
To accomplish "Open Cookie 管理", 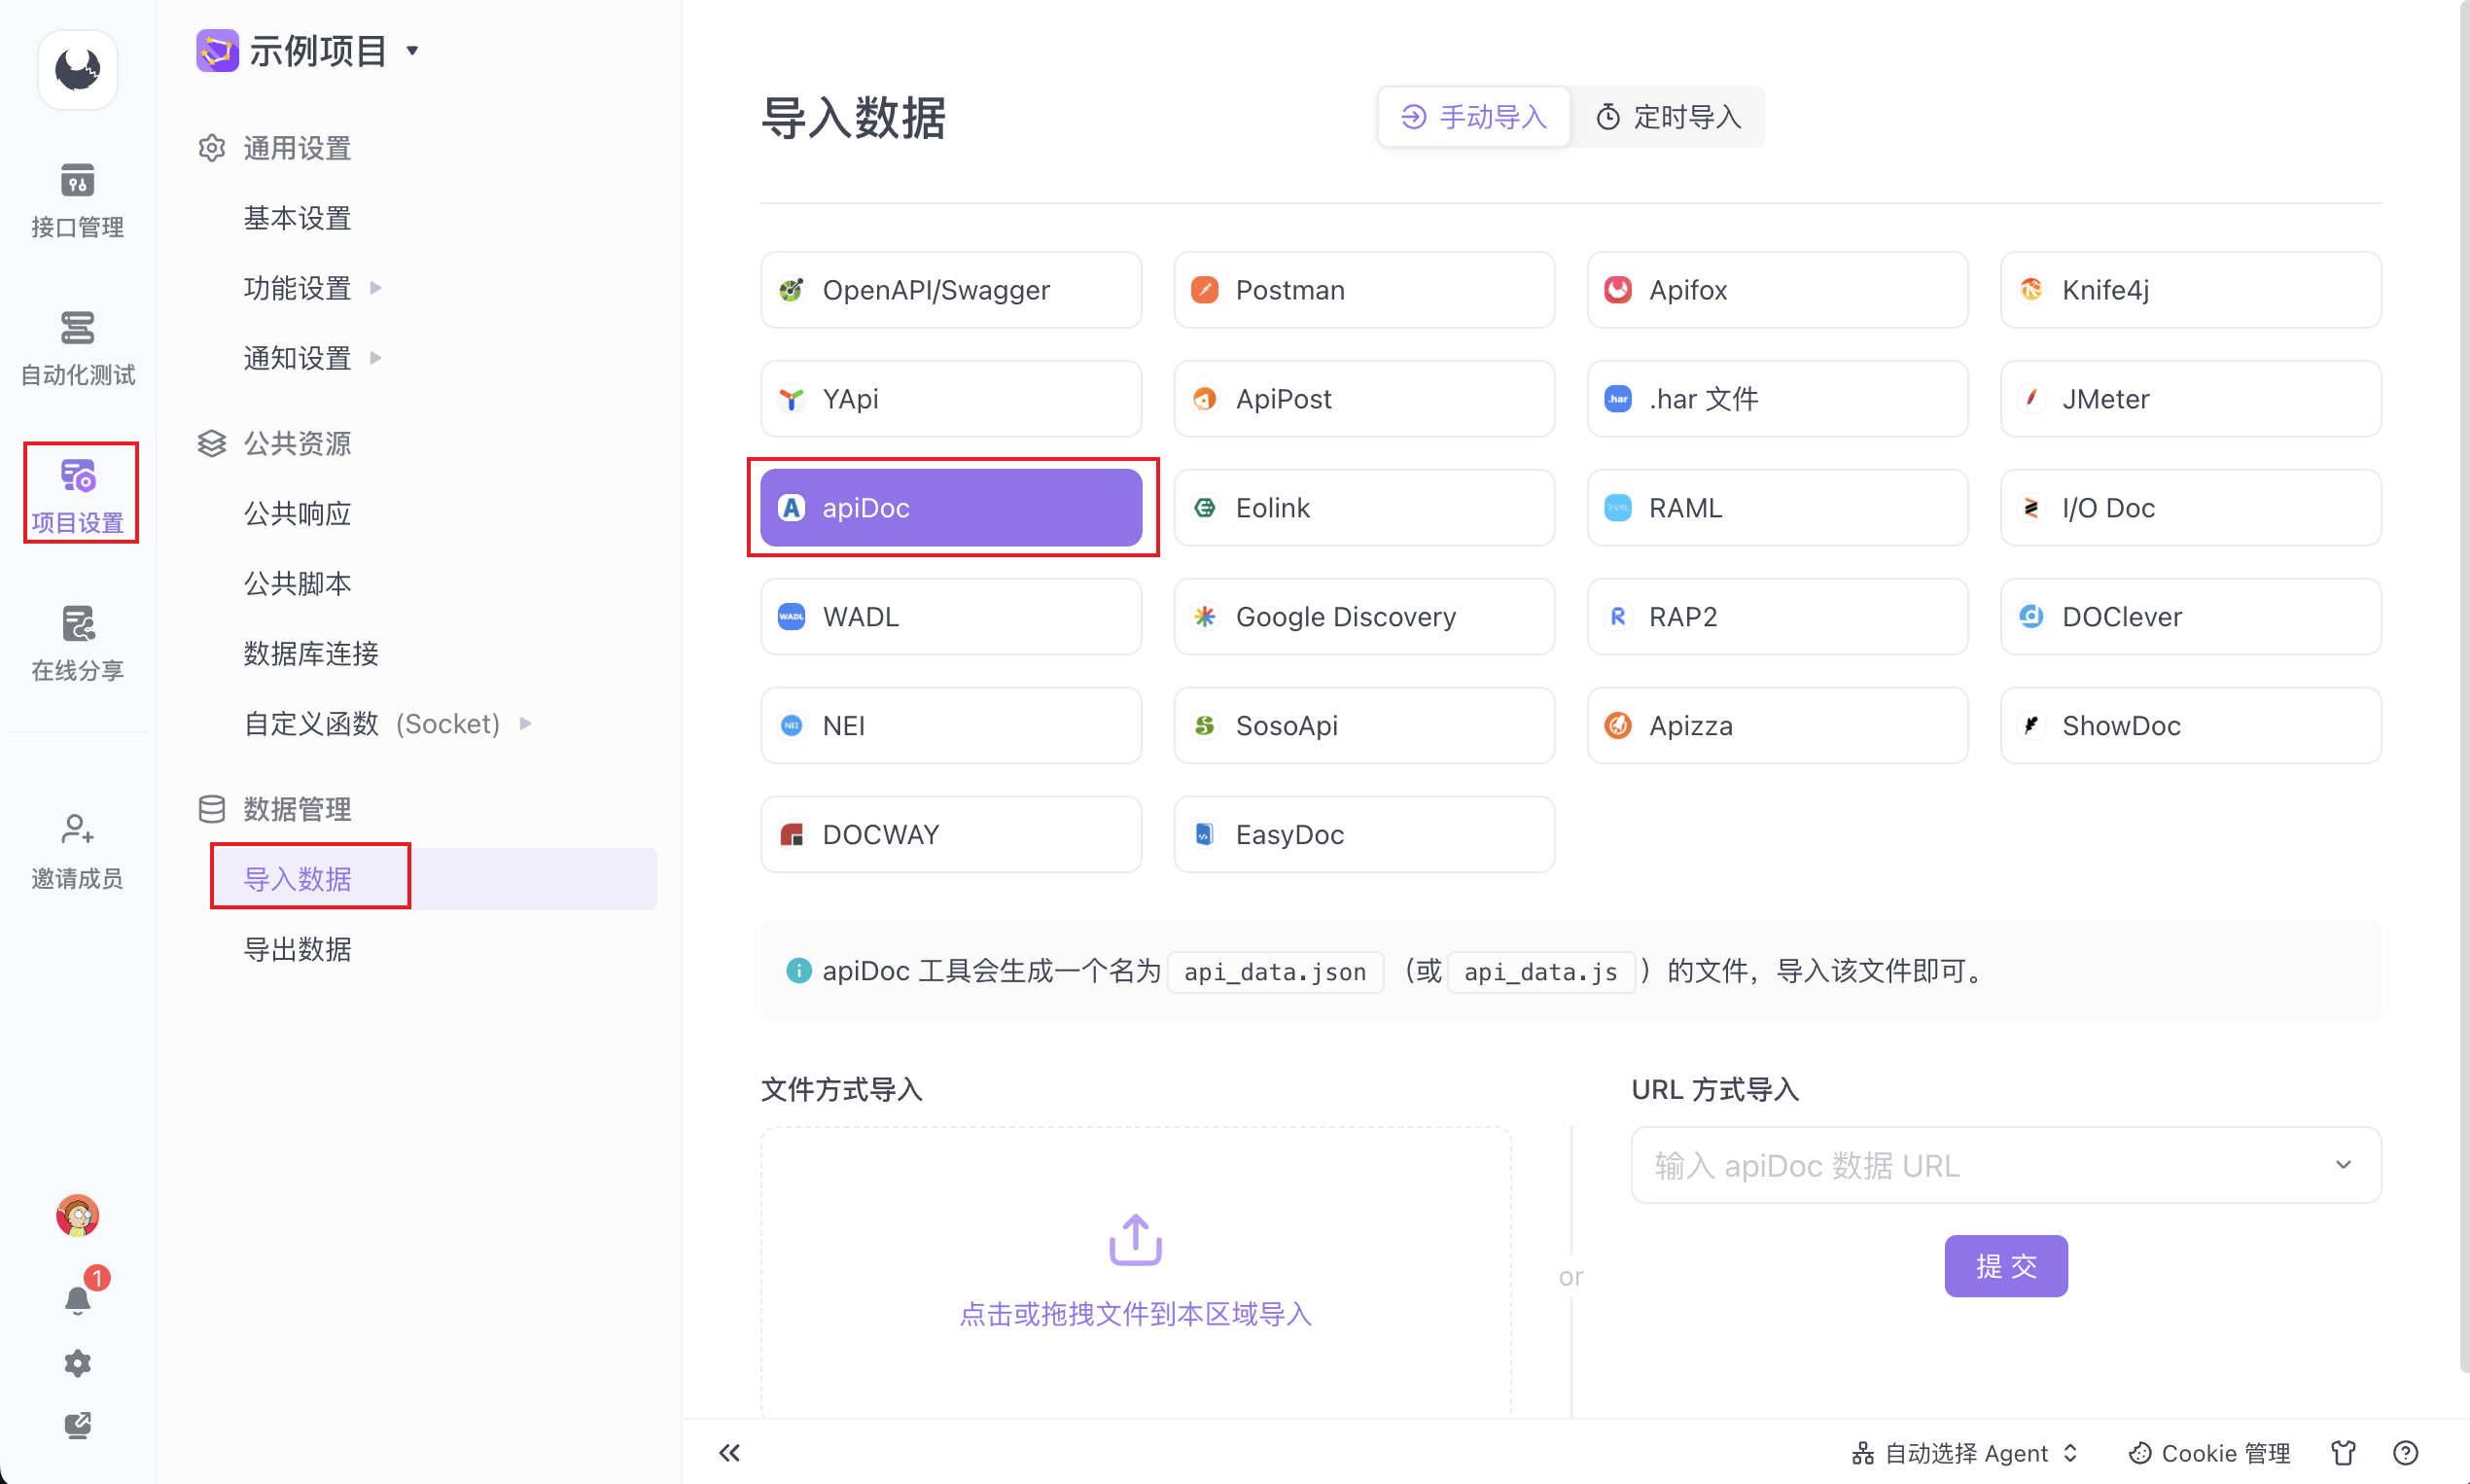I will [2209, 1452].
